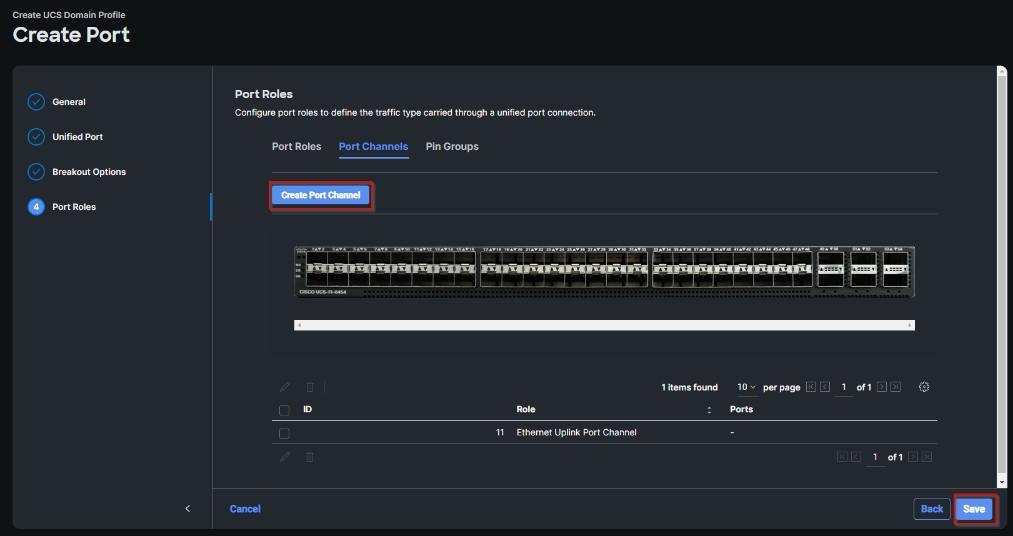
Task: Collapse the left wizard sidebar
Action: [187, 509]
